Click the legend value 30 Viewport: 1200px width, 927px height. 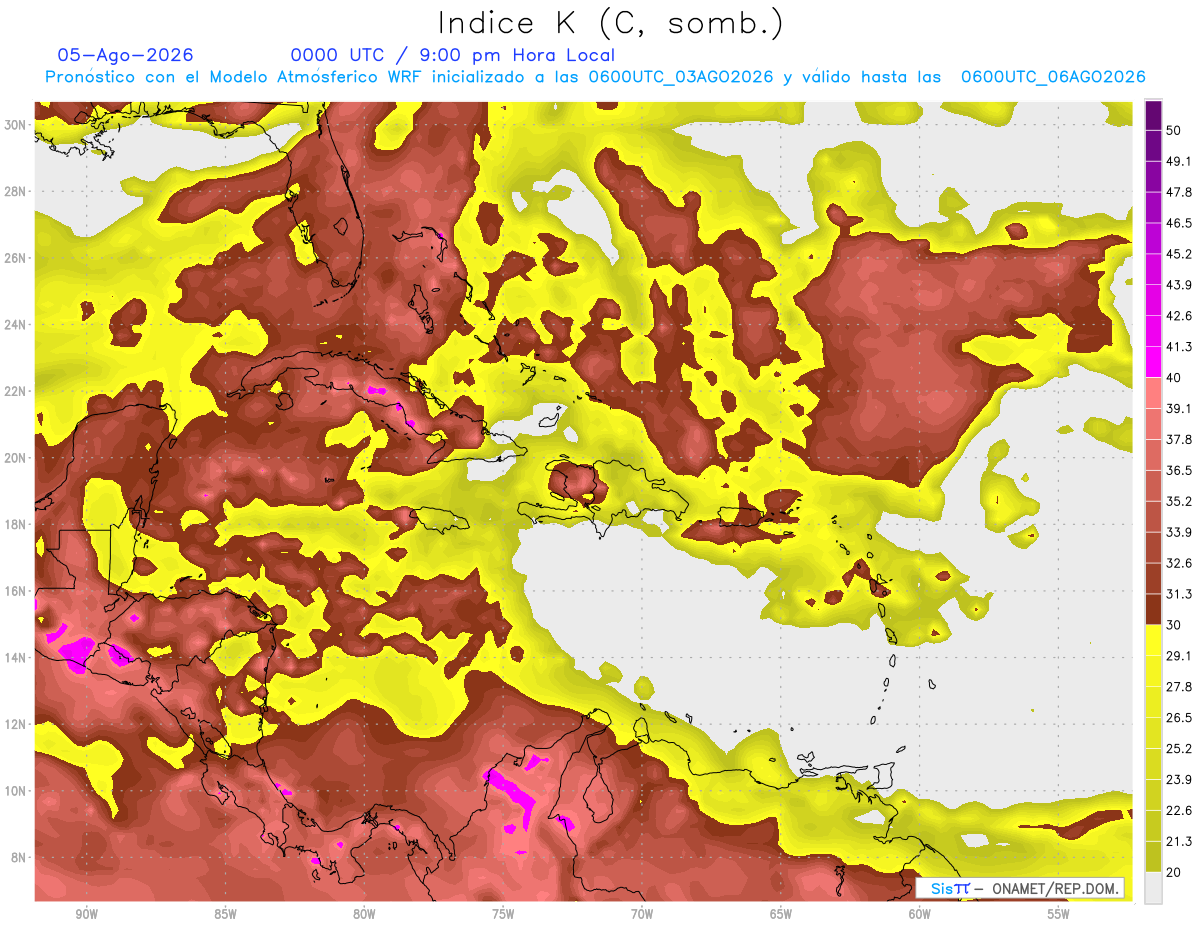tap(1173, 625)
